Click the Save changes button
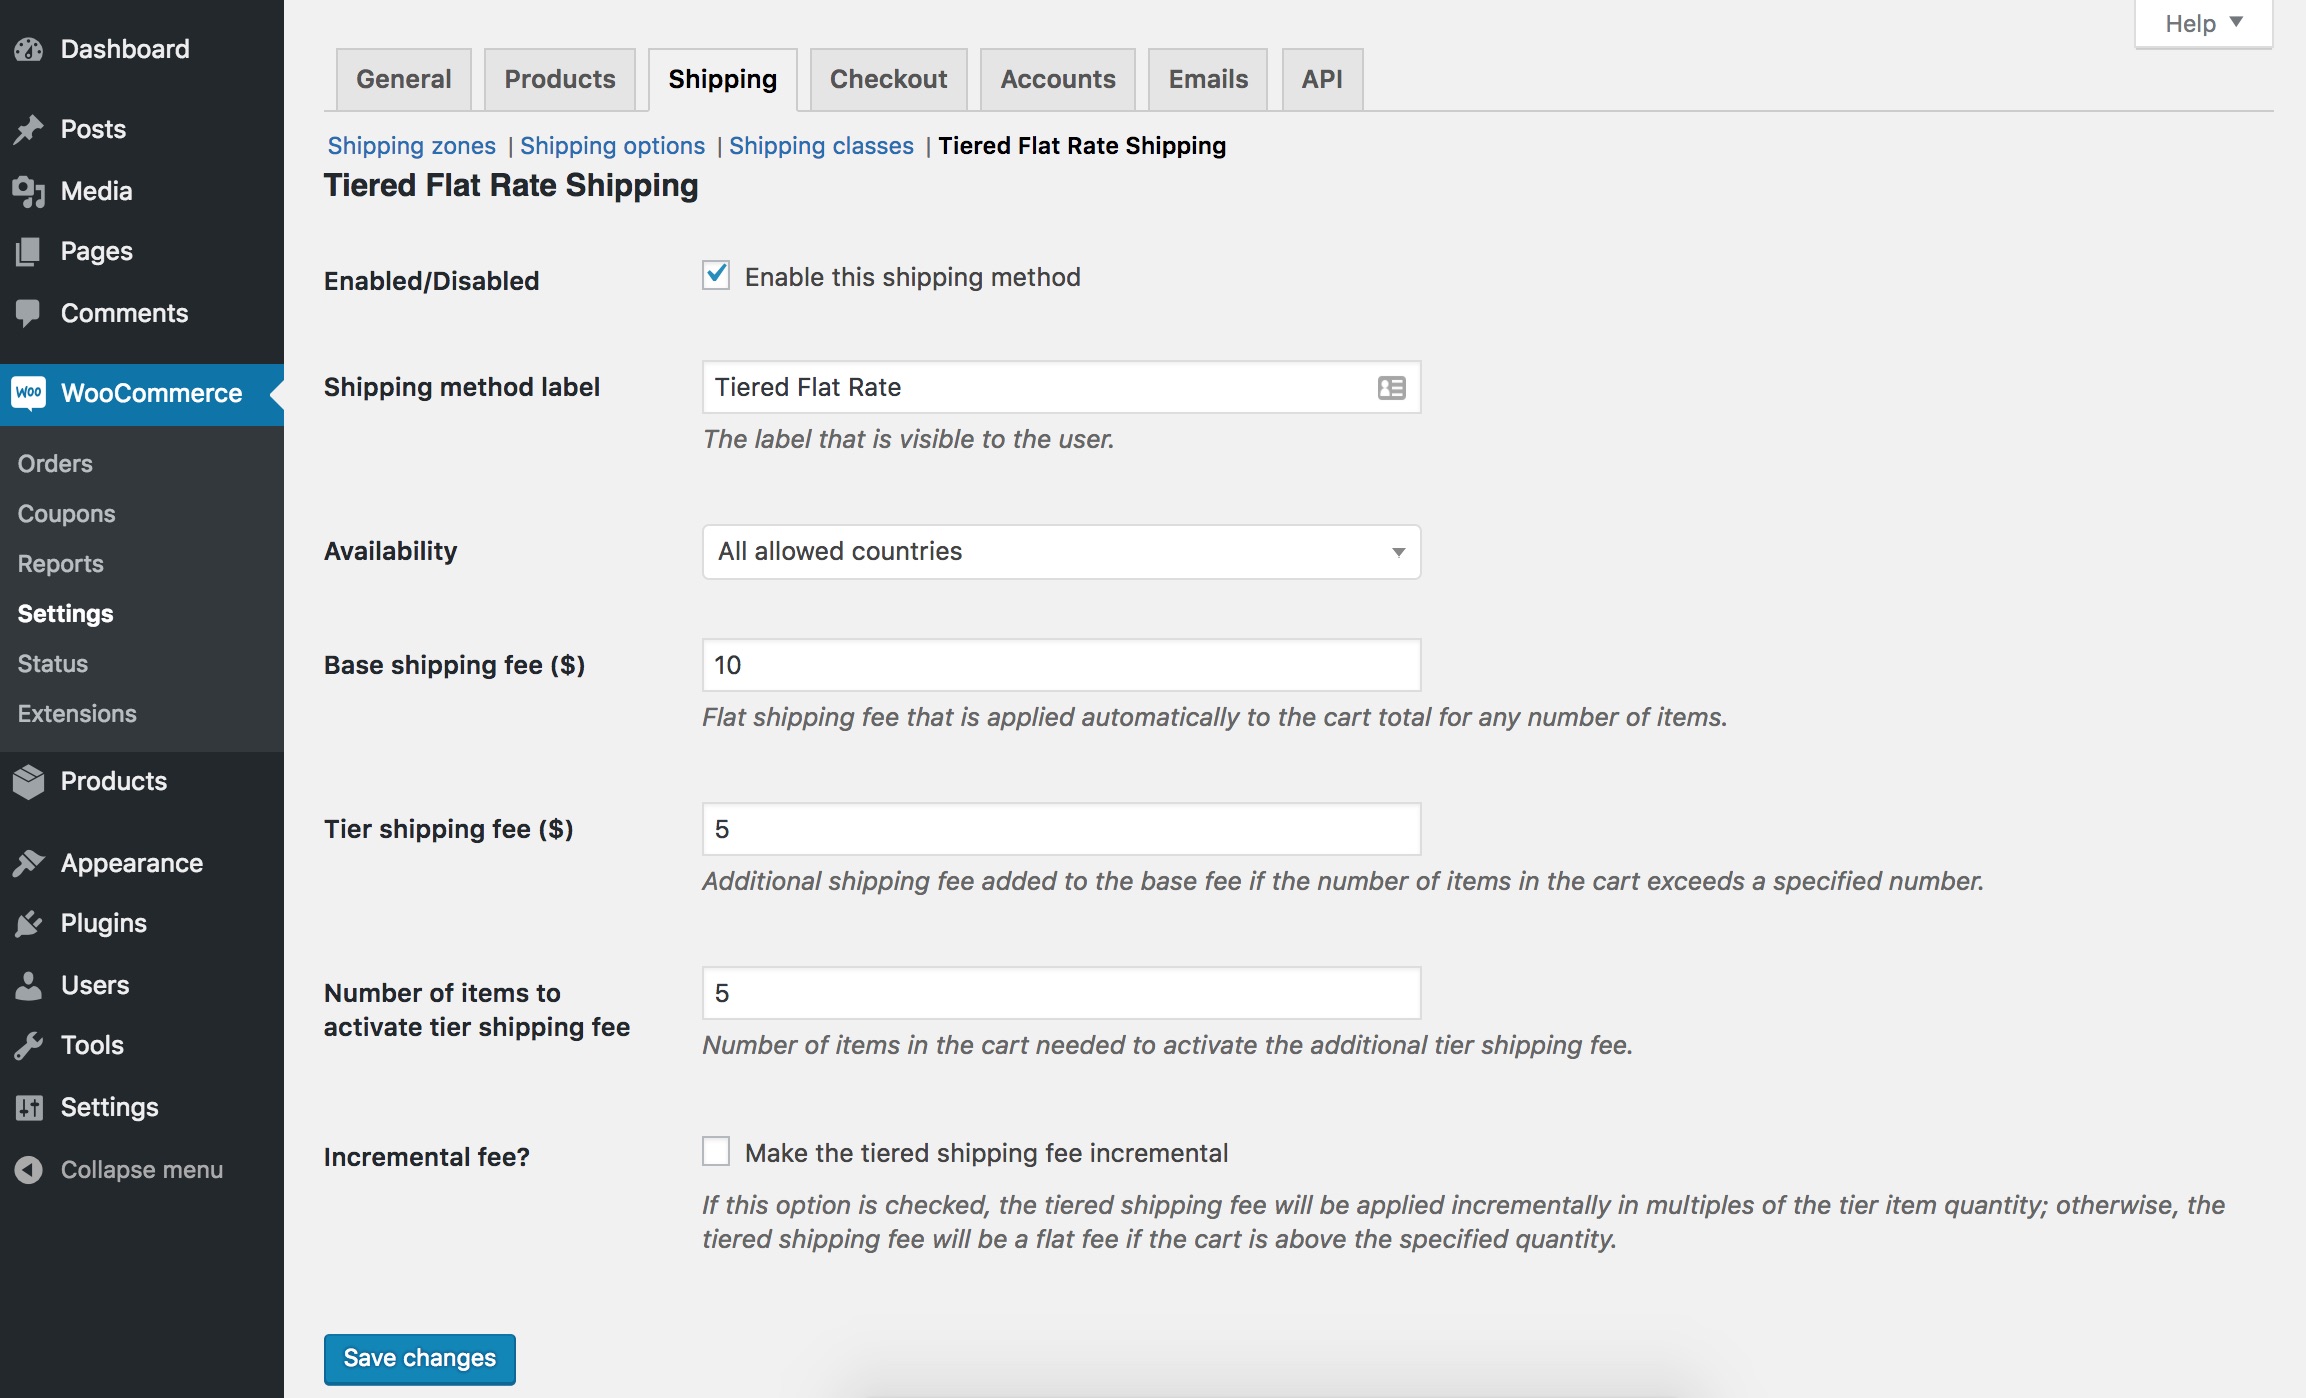The image size is (2306, 1398). (x=419, y=1358)
